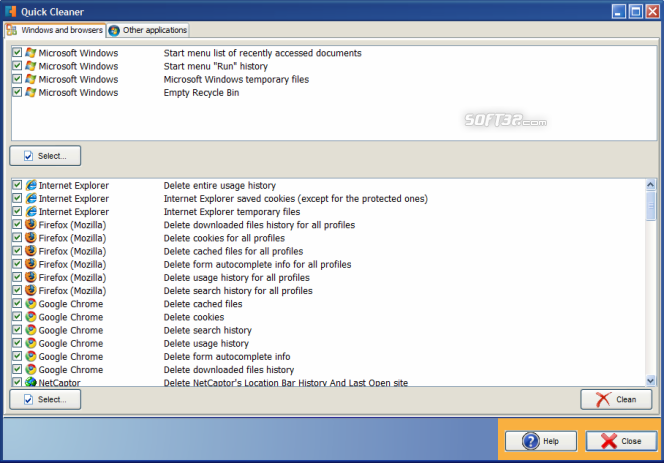Toggle NetCaptor row checkbox
This screenshot has width=664, height=463.
(17, 382)
